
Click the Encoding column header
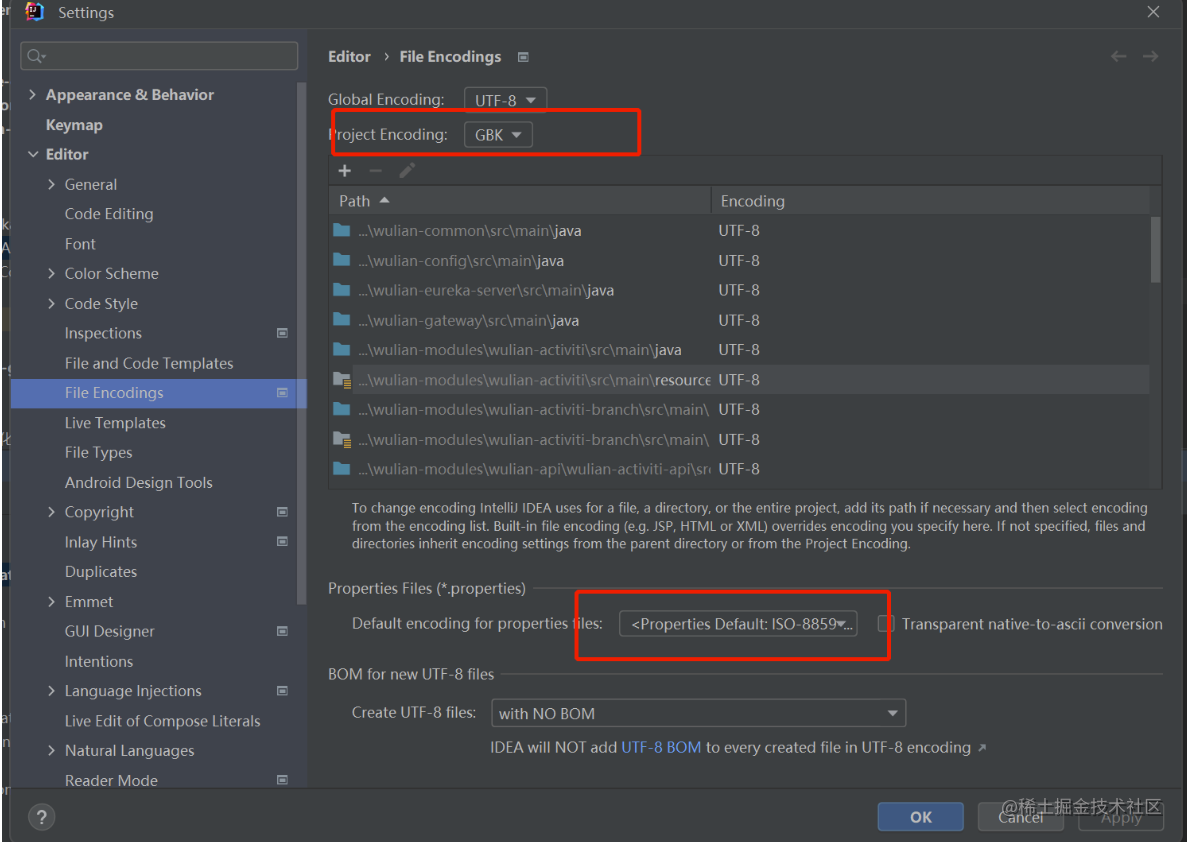click(930, 201)
